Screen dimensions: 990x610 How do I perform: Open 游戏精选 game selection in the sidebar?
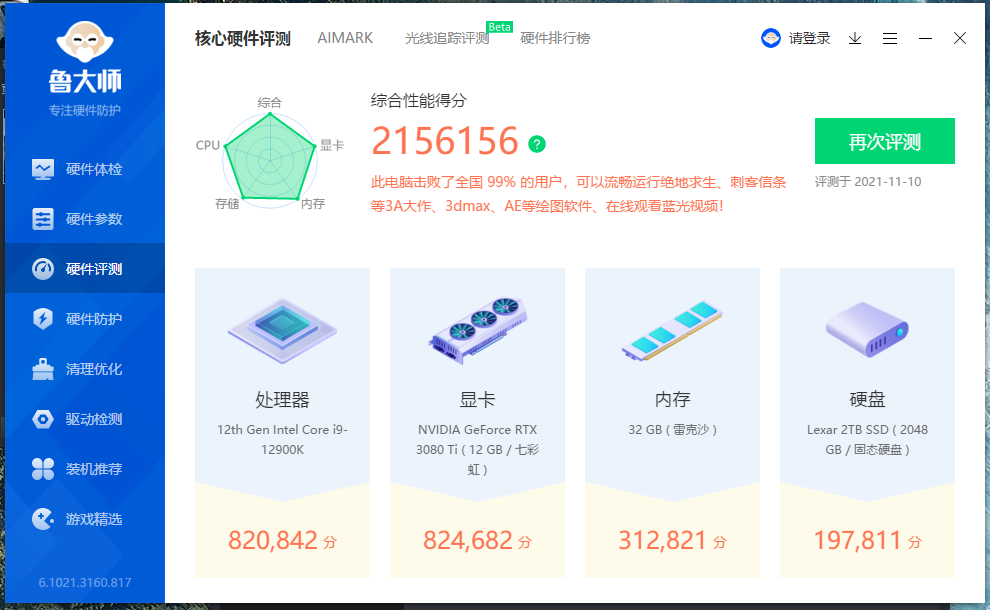pyautogui.click(x=85, y=519)
